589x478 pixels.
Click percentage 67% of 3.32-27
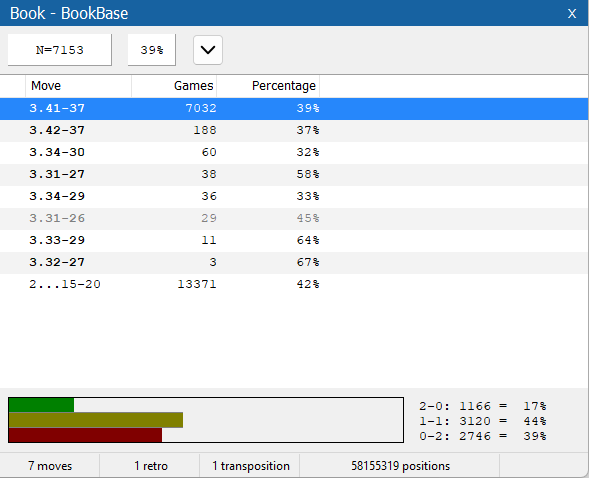coord(308,262)
